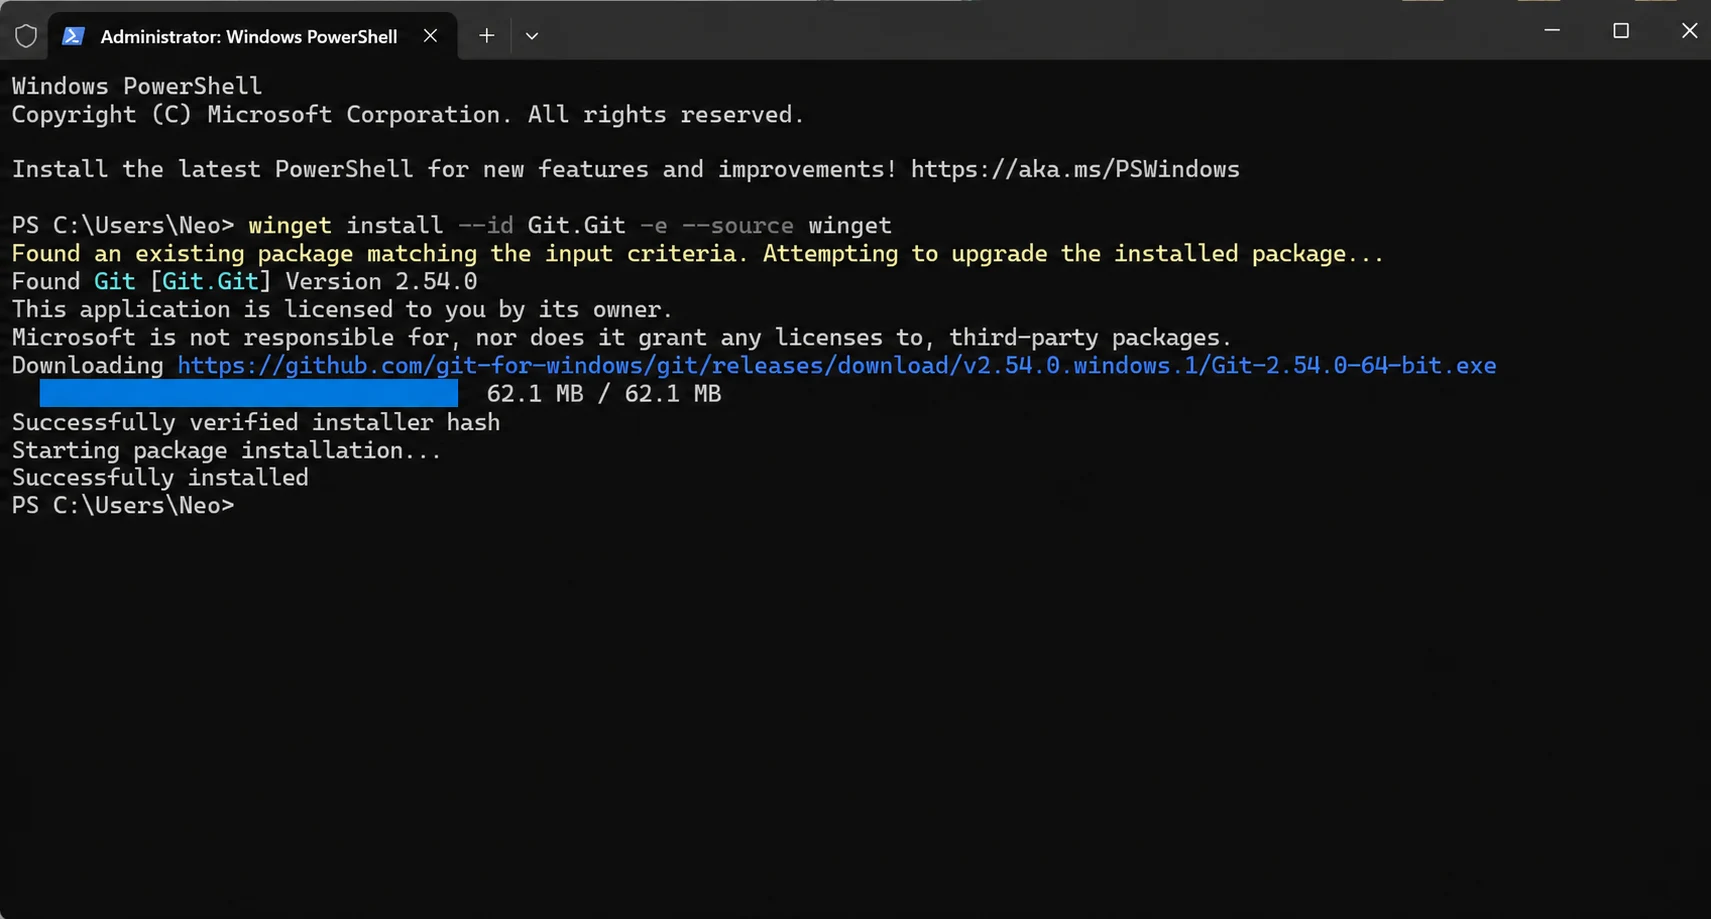Expand the new tab profile dropdown

click(532, 36)
